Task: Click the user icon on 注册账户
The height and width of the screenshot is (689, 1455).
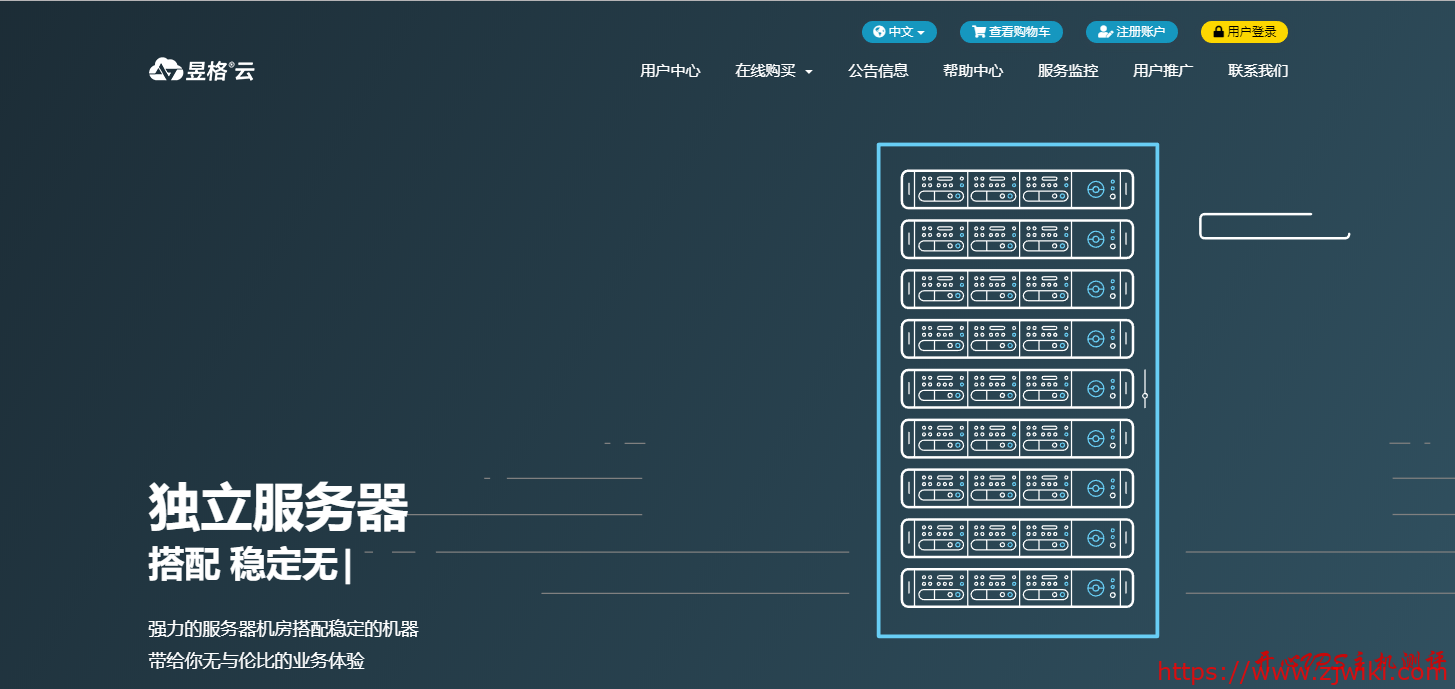Action: tap(1104, 32)
